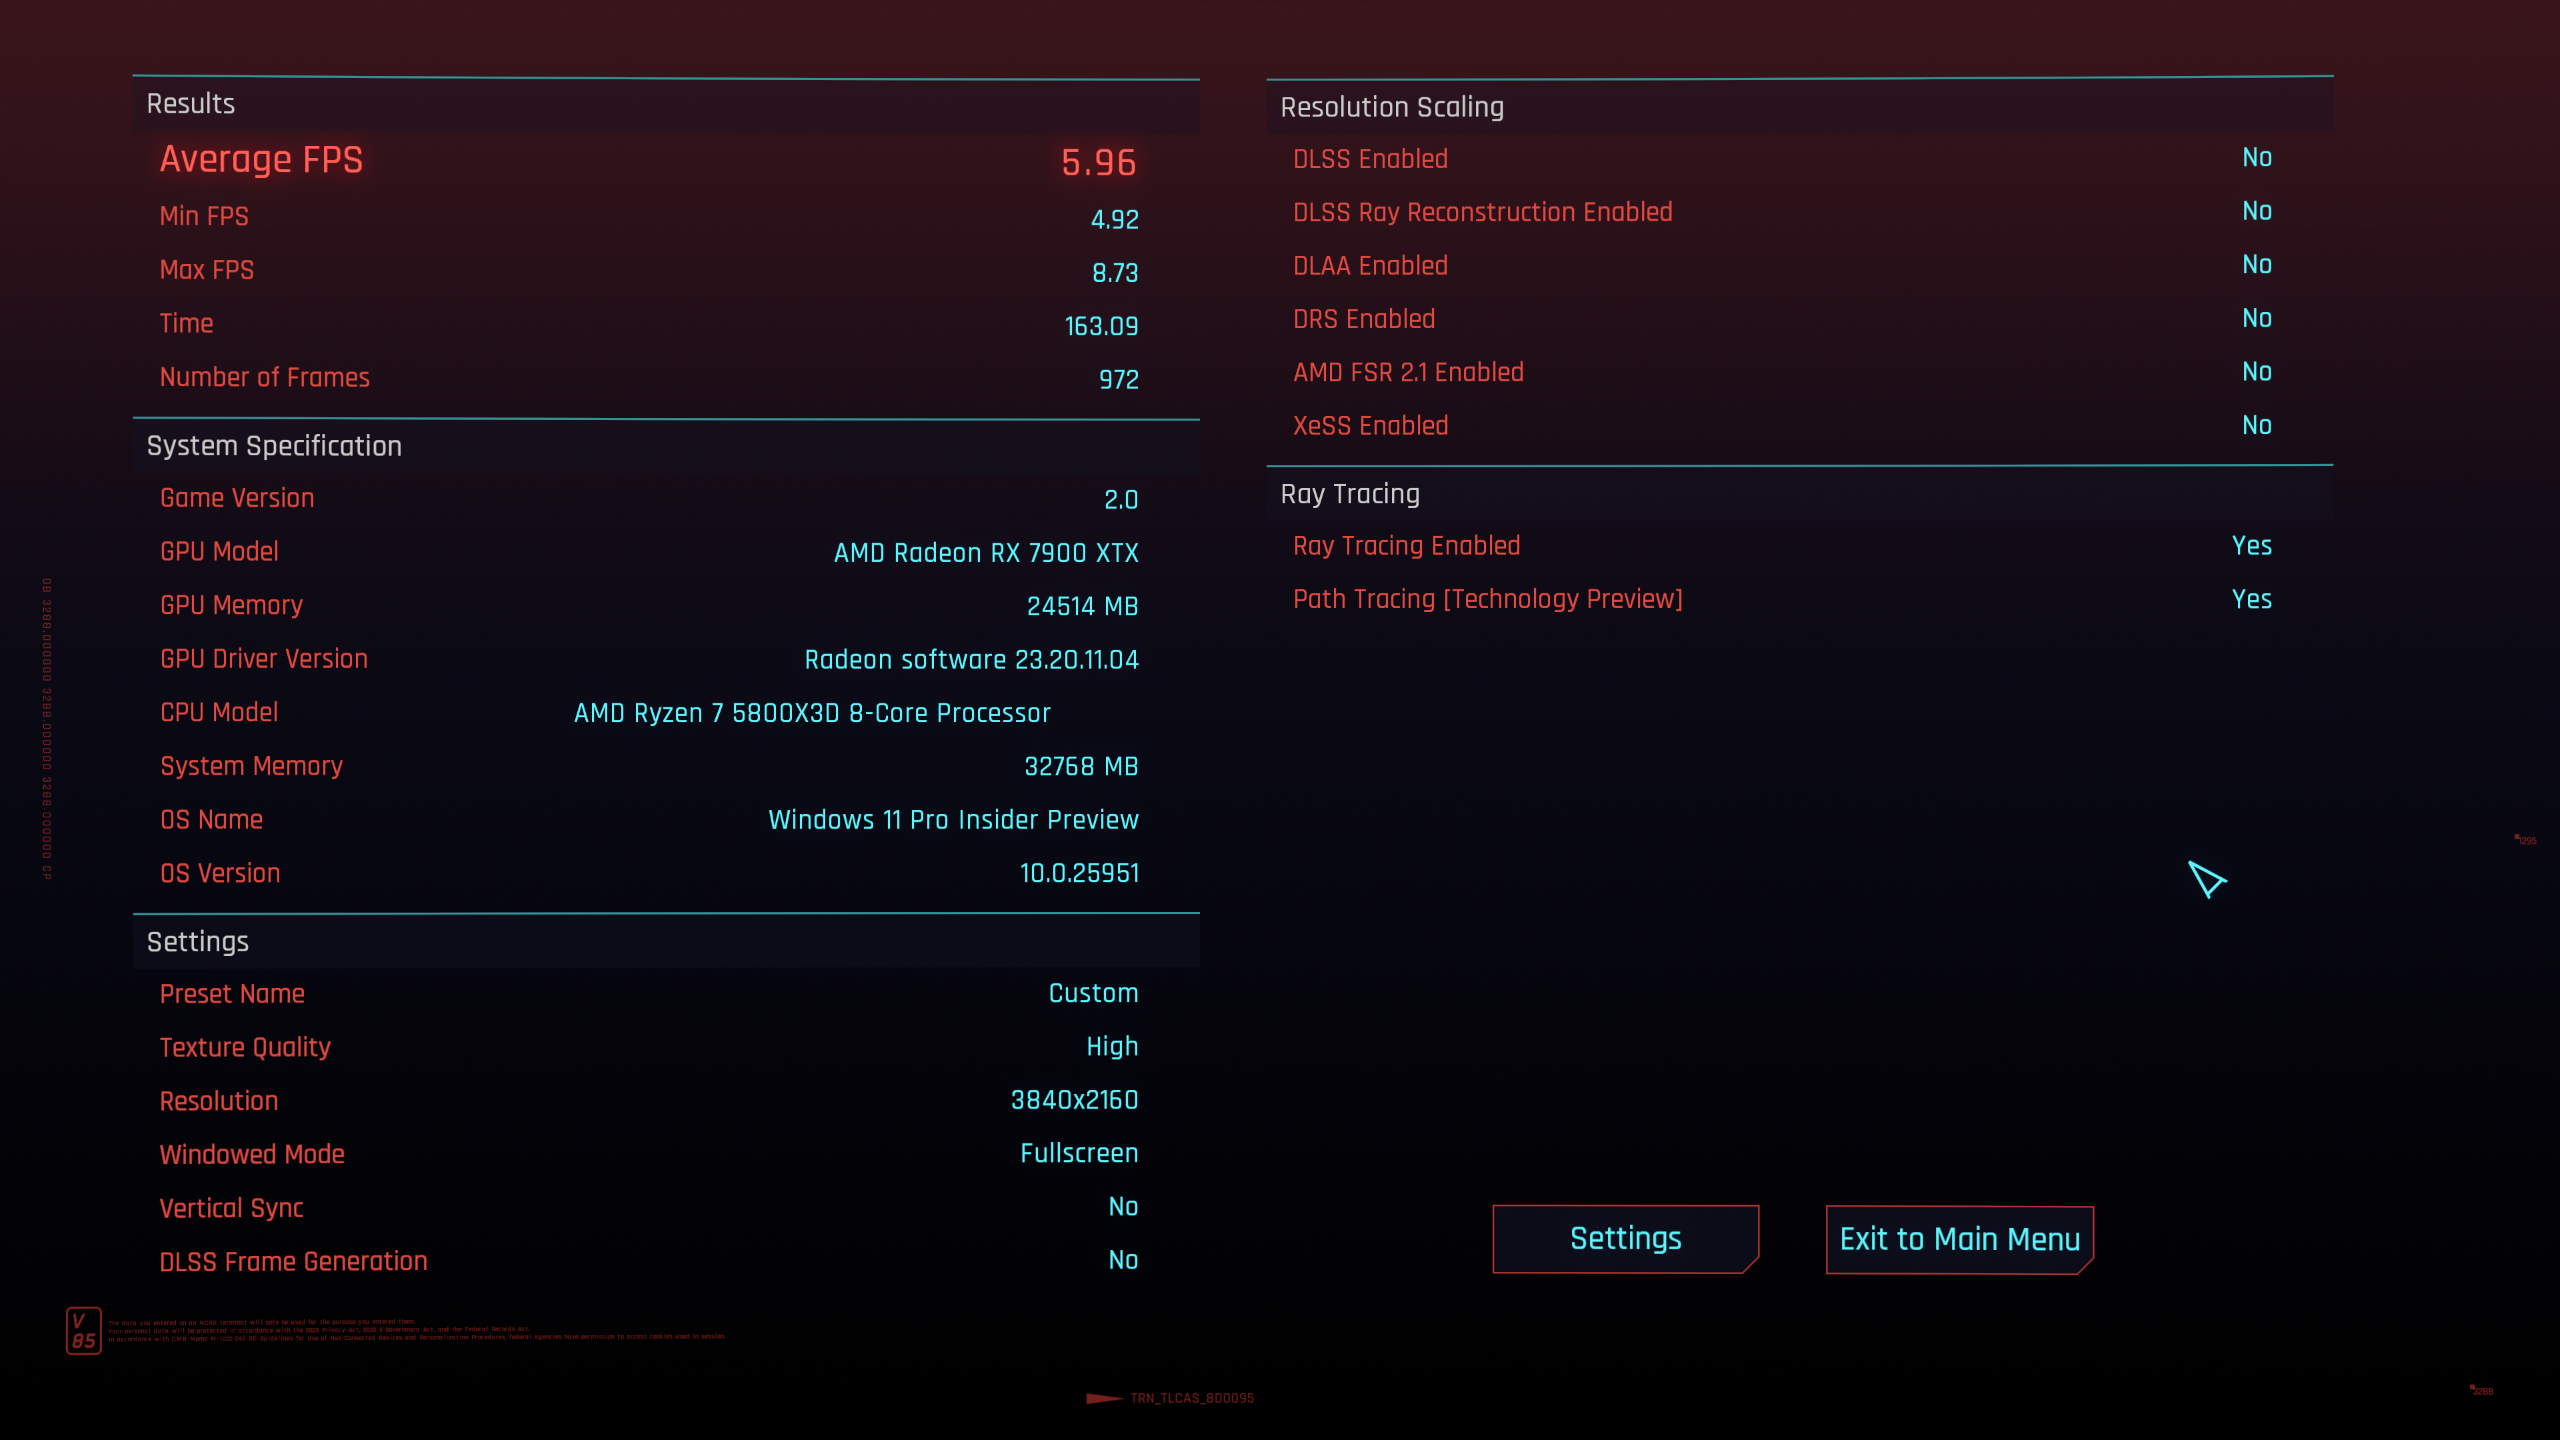Click Average FPS result value
Screen dimensions: 2560x1440
click(1095, 162)
